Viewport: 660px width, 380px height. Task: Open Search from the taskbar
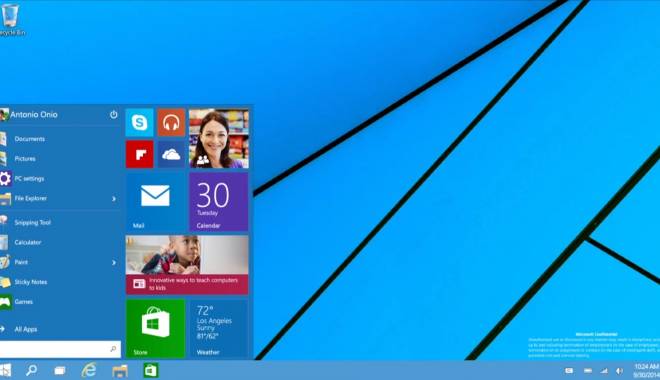coord(31,370)
